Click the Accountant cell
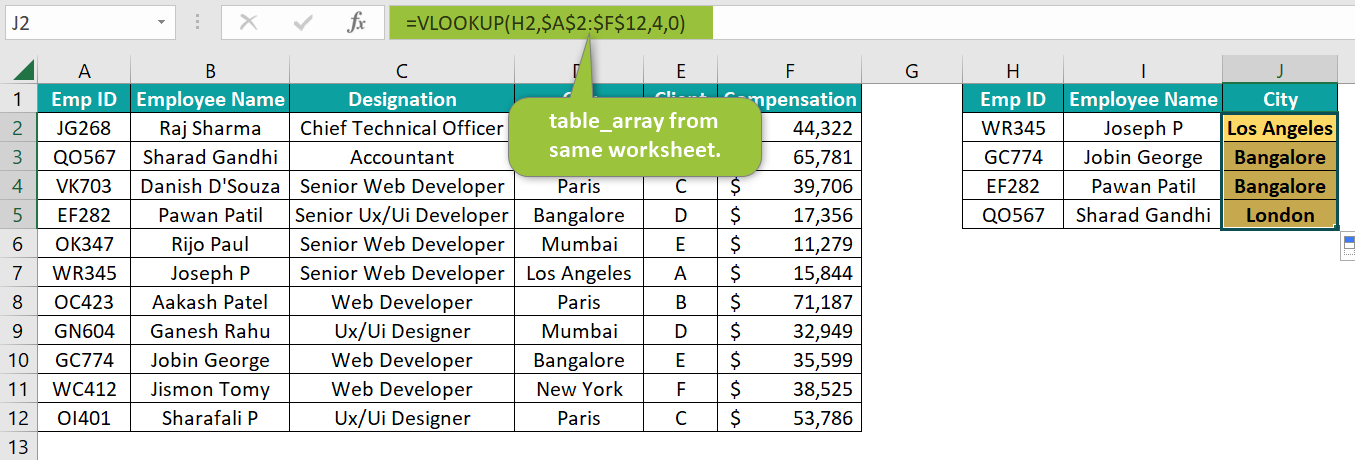 point(402,157)
